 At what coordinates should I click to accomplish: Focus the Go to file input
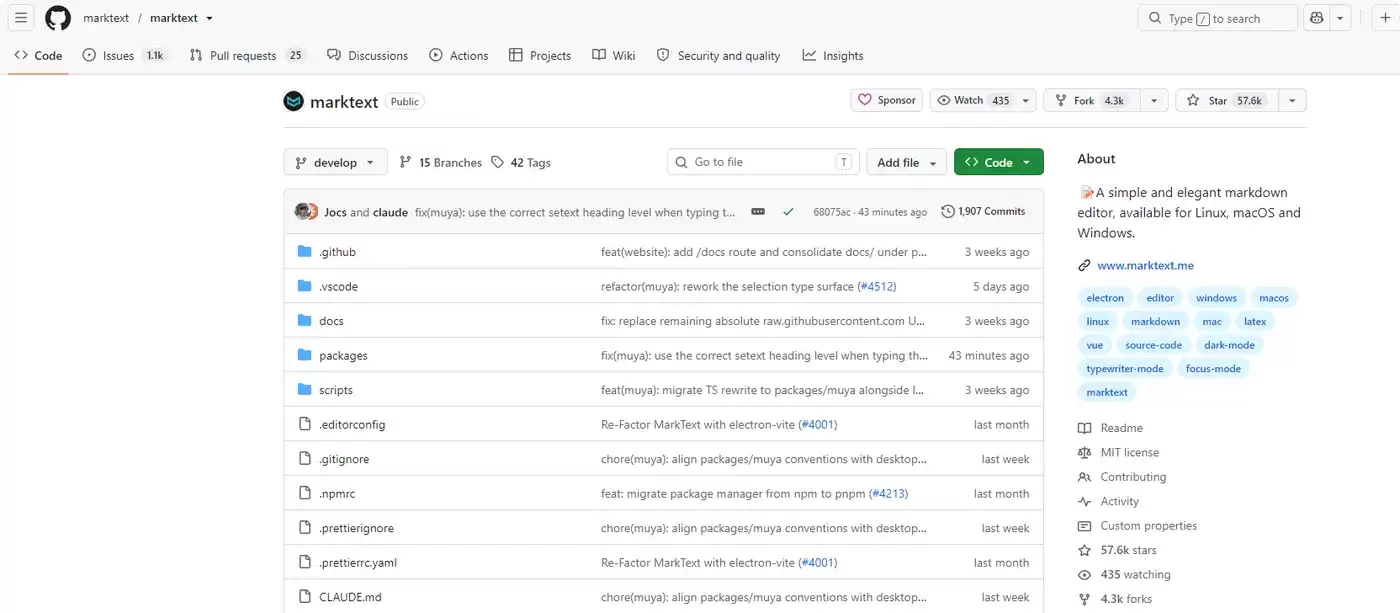pyautogui.click(x=763, y=162)
